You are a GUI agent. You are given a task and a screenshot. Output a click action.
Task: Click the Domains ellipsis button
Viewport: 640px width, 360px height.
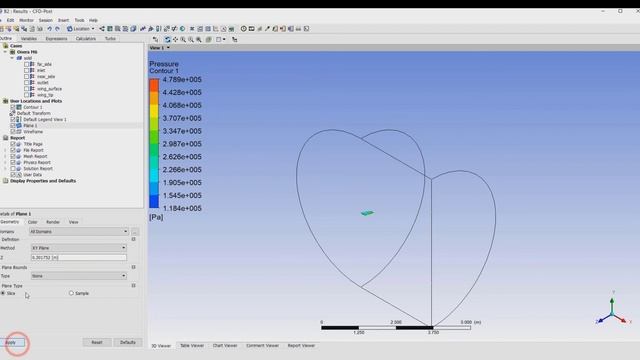135,232
